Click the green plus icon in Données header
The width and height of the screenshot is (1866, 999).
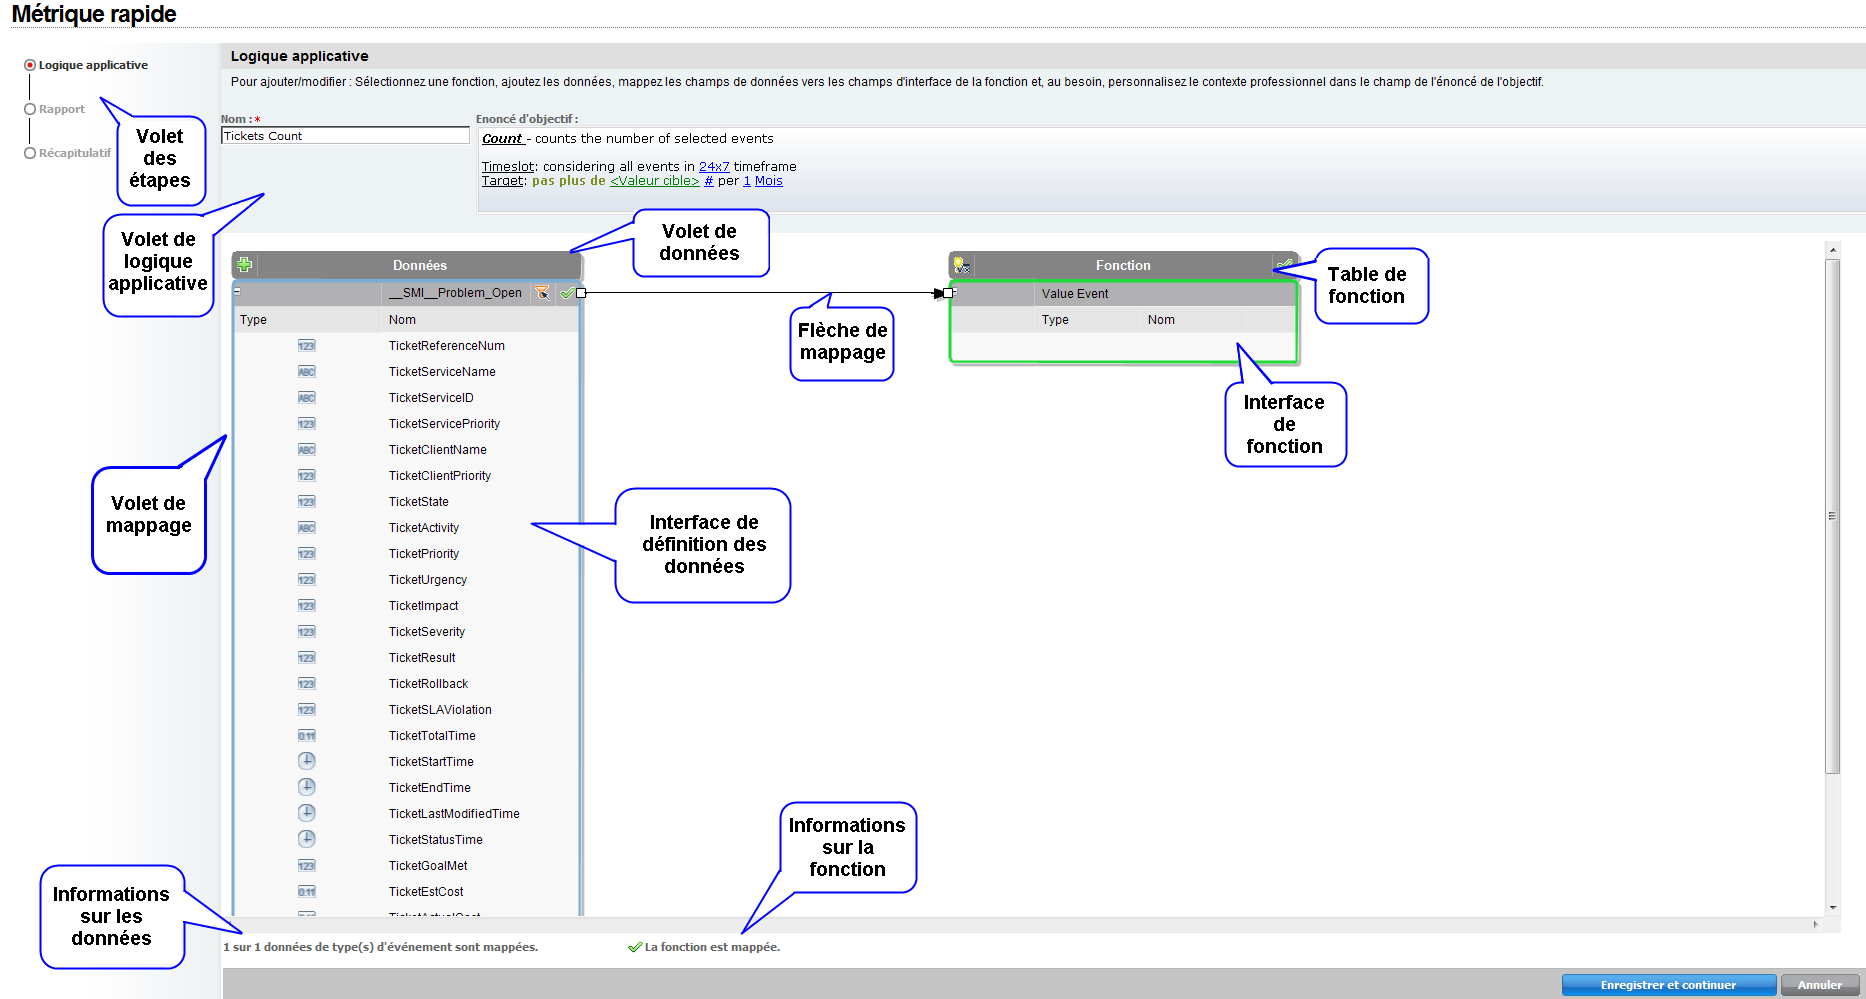point(244,265)
